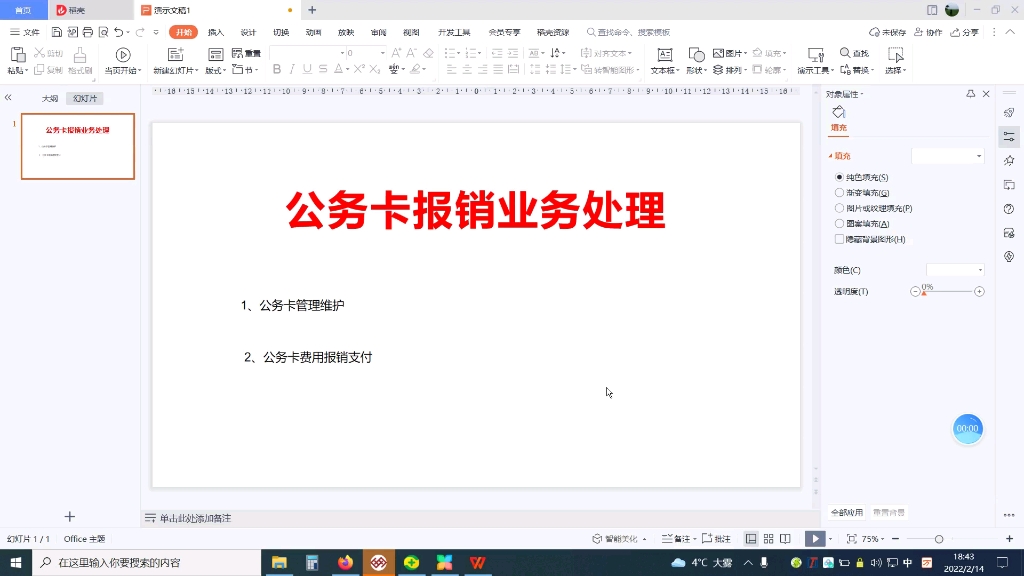Switch to the 插入 ribbon tab
Screen dimensions: 1024x576
coord(215,31)
